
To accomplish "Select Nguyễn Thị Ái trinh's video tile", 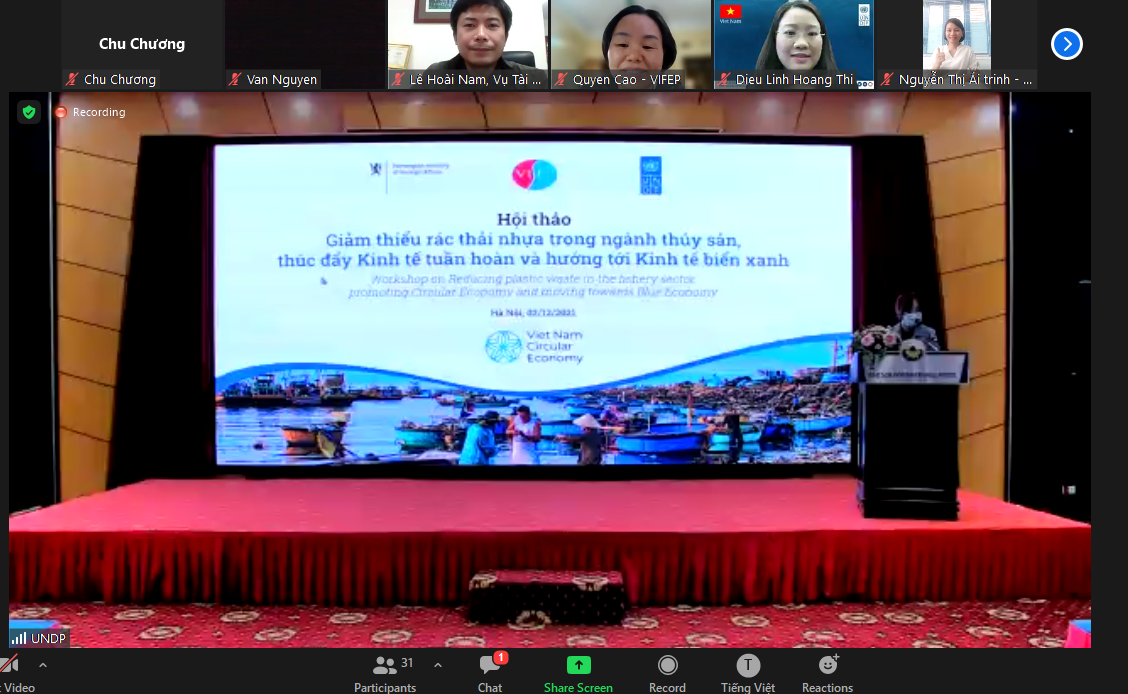I will pyautogui.click(x=956, y=40).
